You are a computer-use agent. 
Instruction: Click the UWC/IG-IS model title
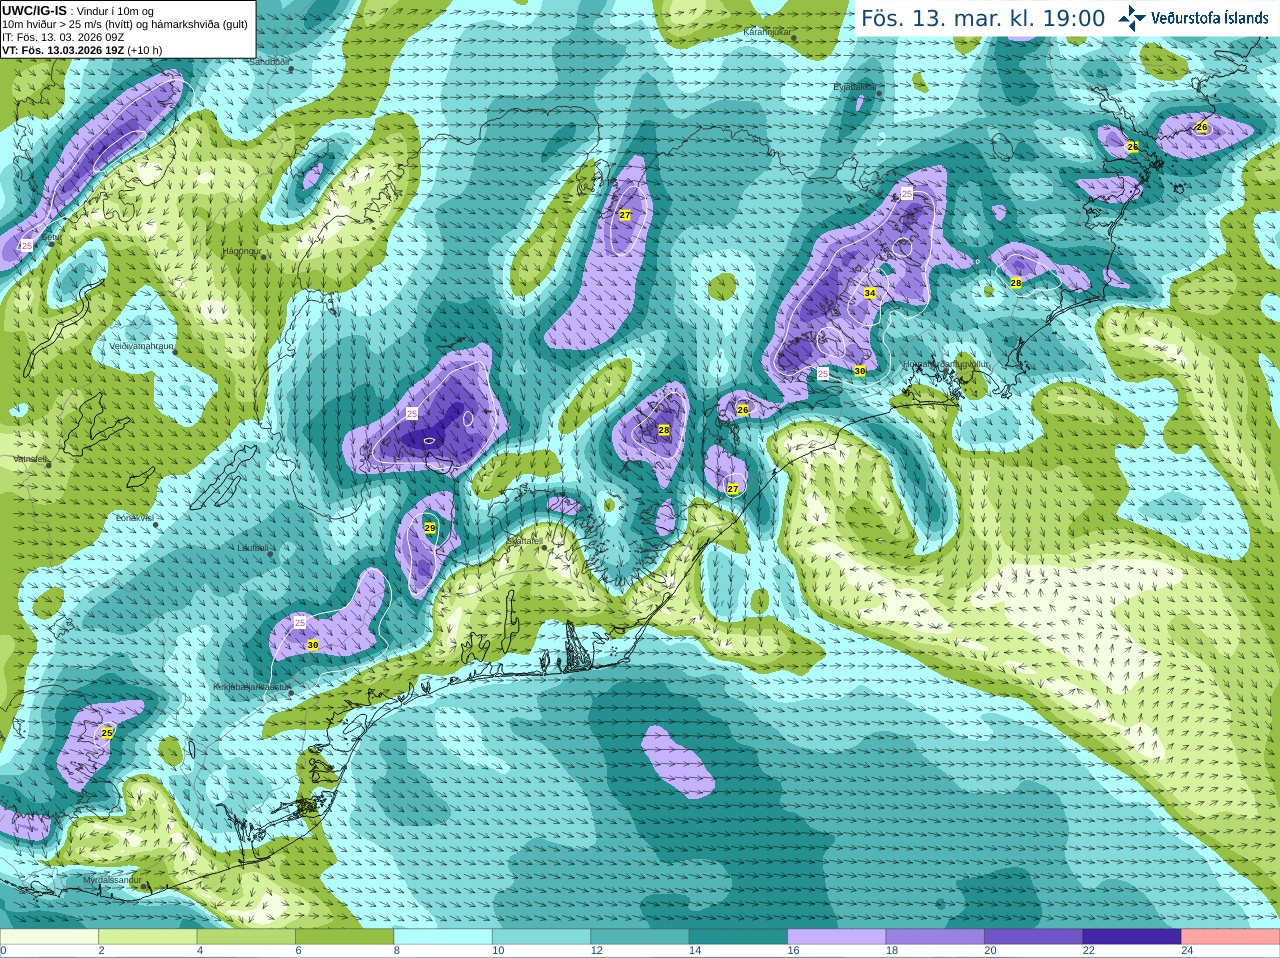(34, 10)
